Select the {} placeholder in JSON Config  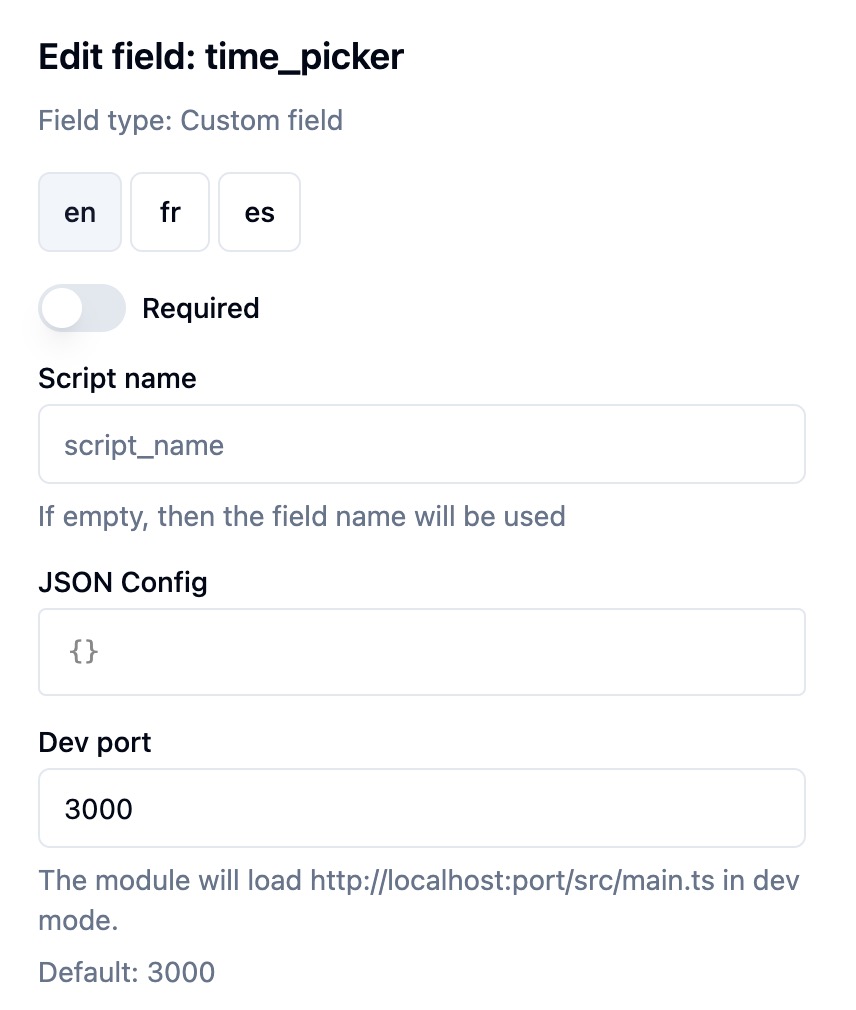(86, 652)
